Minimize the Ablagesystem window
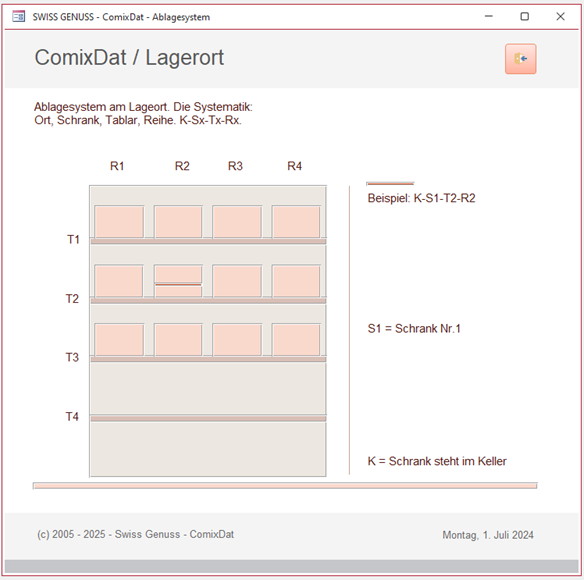The image size is (584, 580). click(x=489, y=16)
